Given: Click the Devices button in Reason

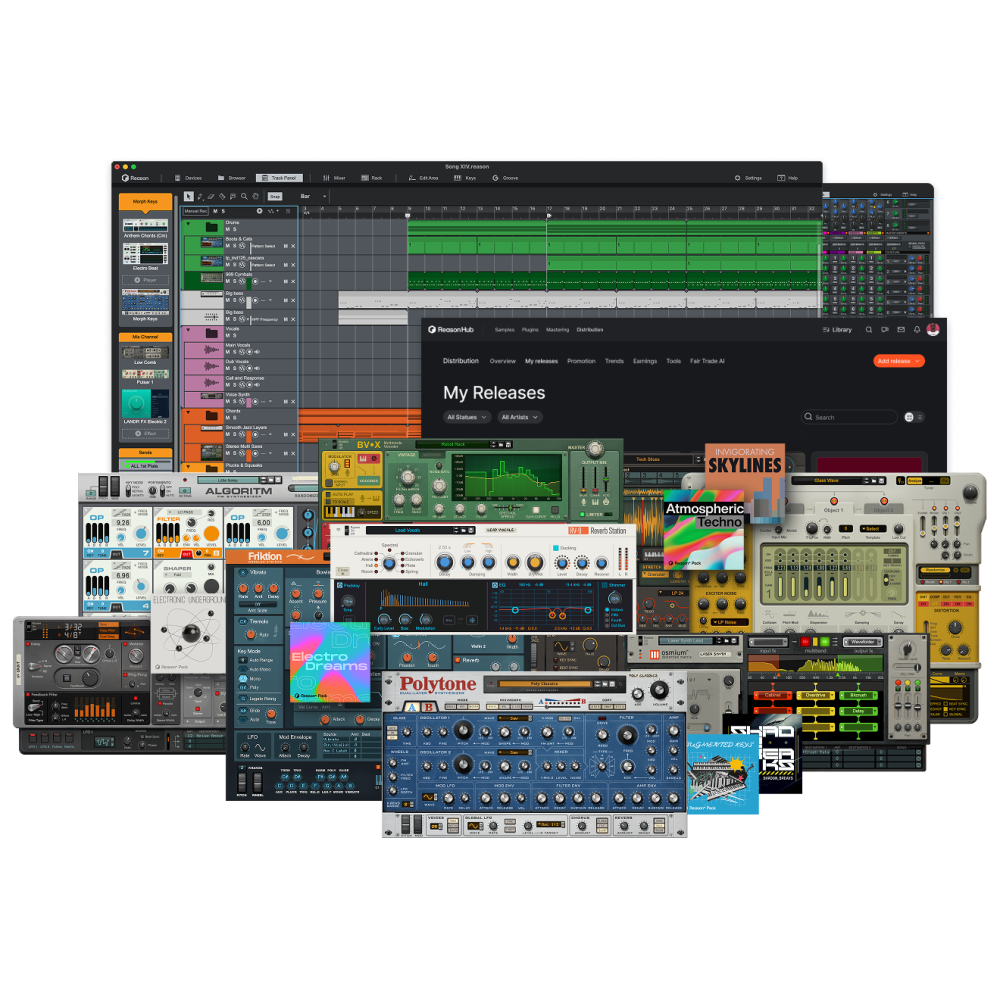Looking at the screenshot, I should (188, 178).
